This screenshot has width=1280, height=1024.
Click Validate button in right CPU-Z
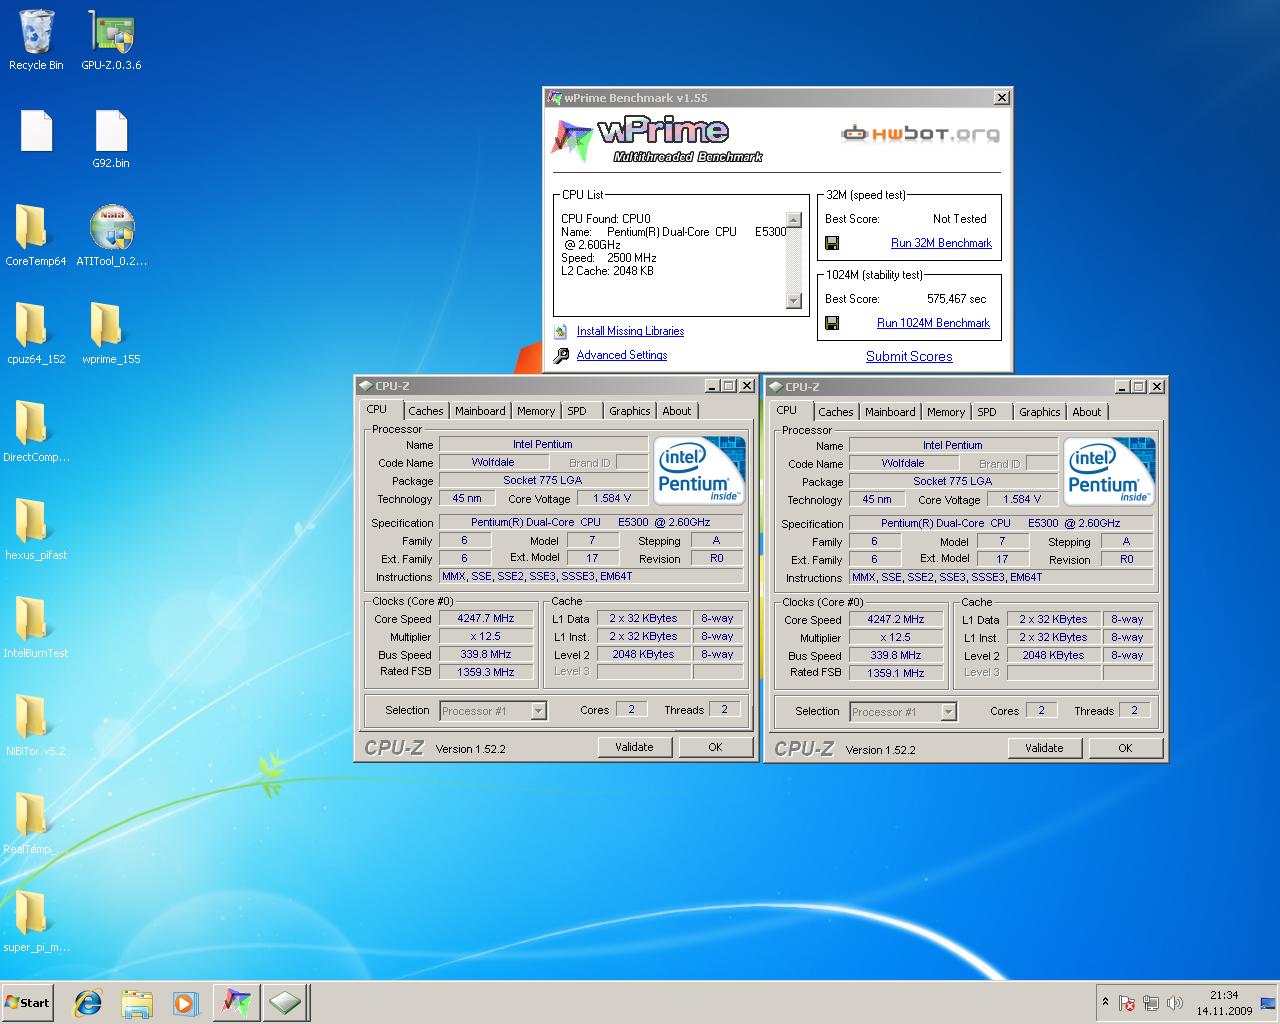click(x=1044, y=748)
